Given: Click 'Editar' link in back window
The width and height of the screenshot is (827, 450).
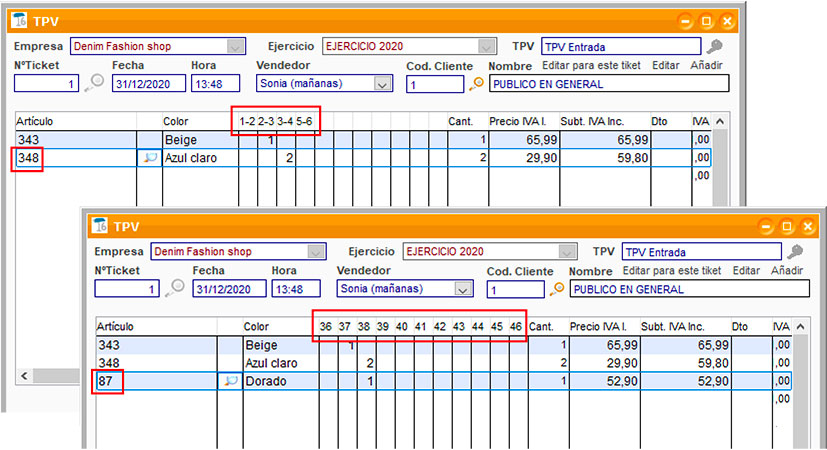Looking at the screenshot, I should pyautogui.click(x=665, y=65).
